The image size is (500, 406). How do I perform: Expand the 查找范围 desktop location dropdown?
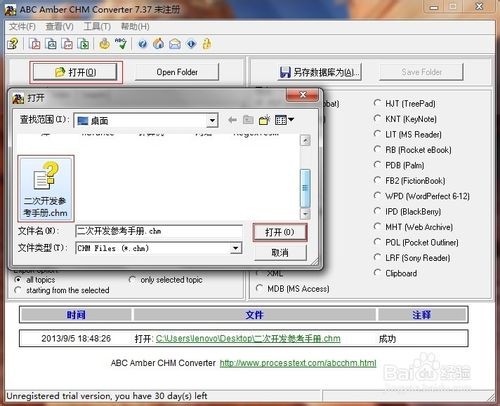(212, 120)
